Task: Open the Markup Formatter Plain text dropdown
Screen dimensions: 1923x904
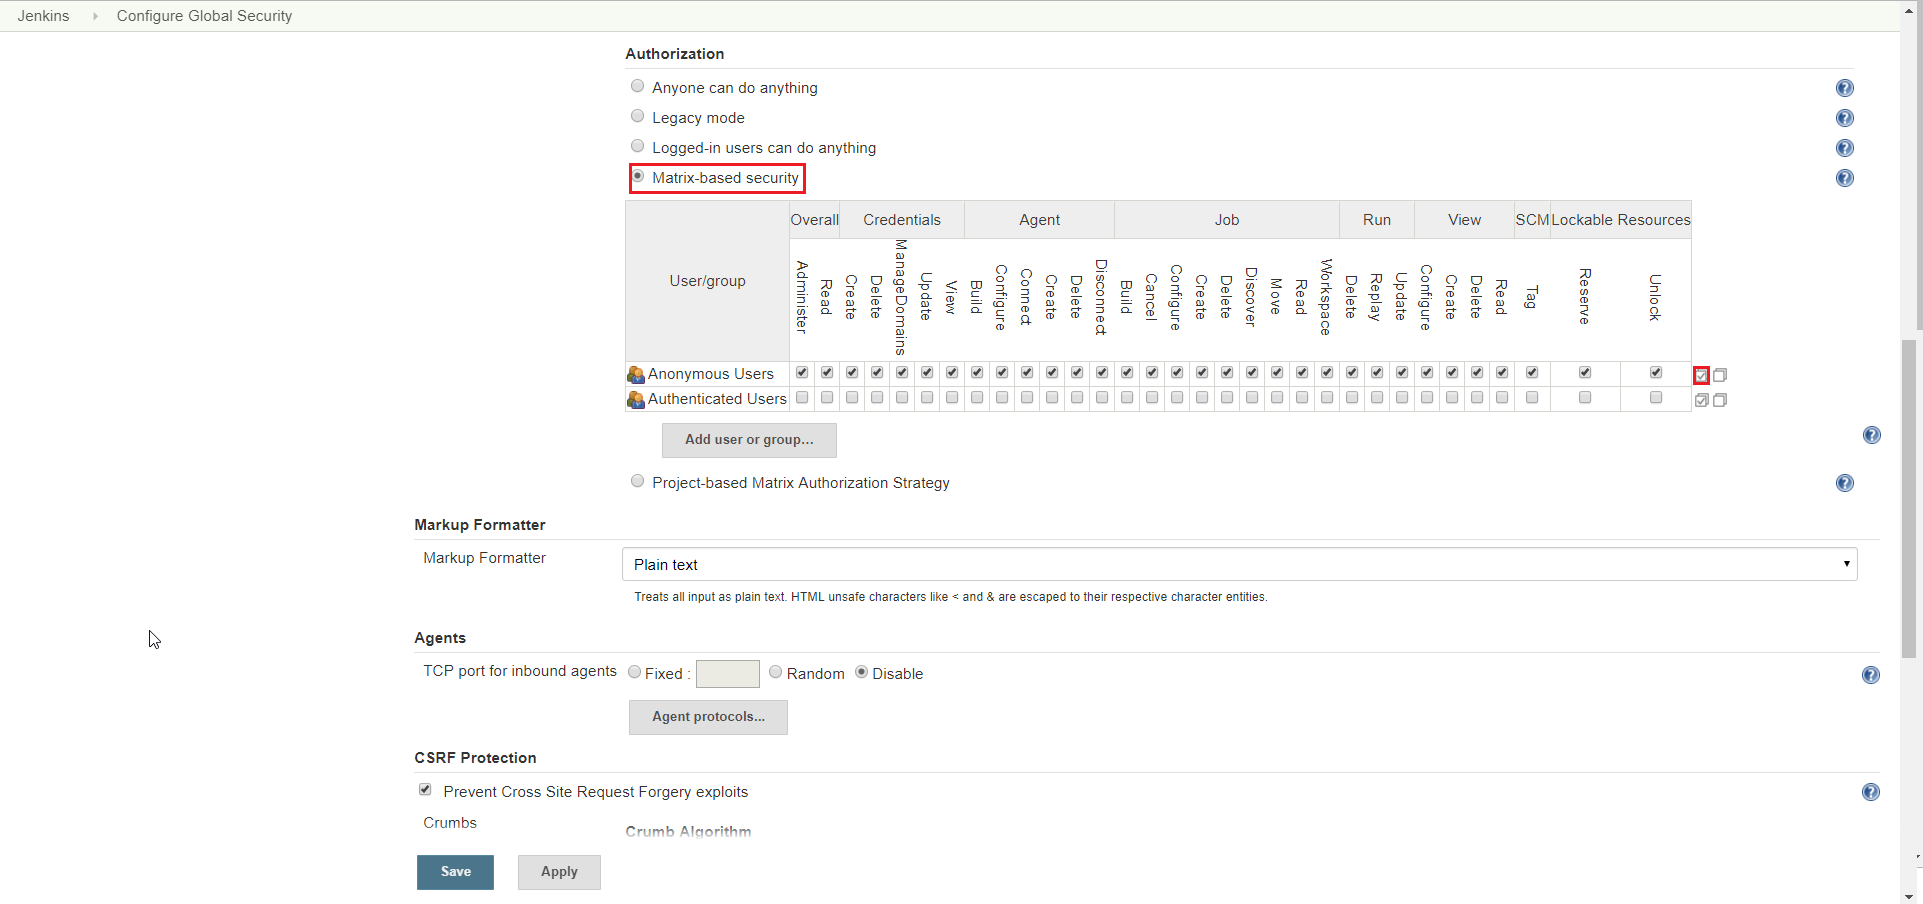Action: pos(1239,564)
